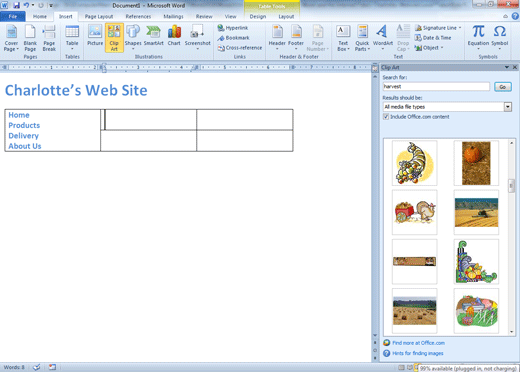Open the WordArt gallery
The height and width of the screenshot is (372, 520).
coord(383,38)
